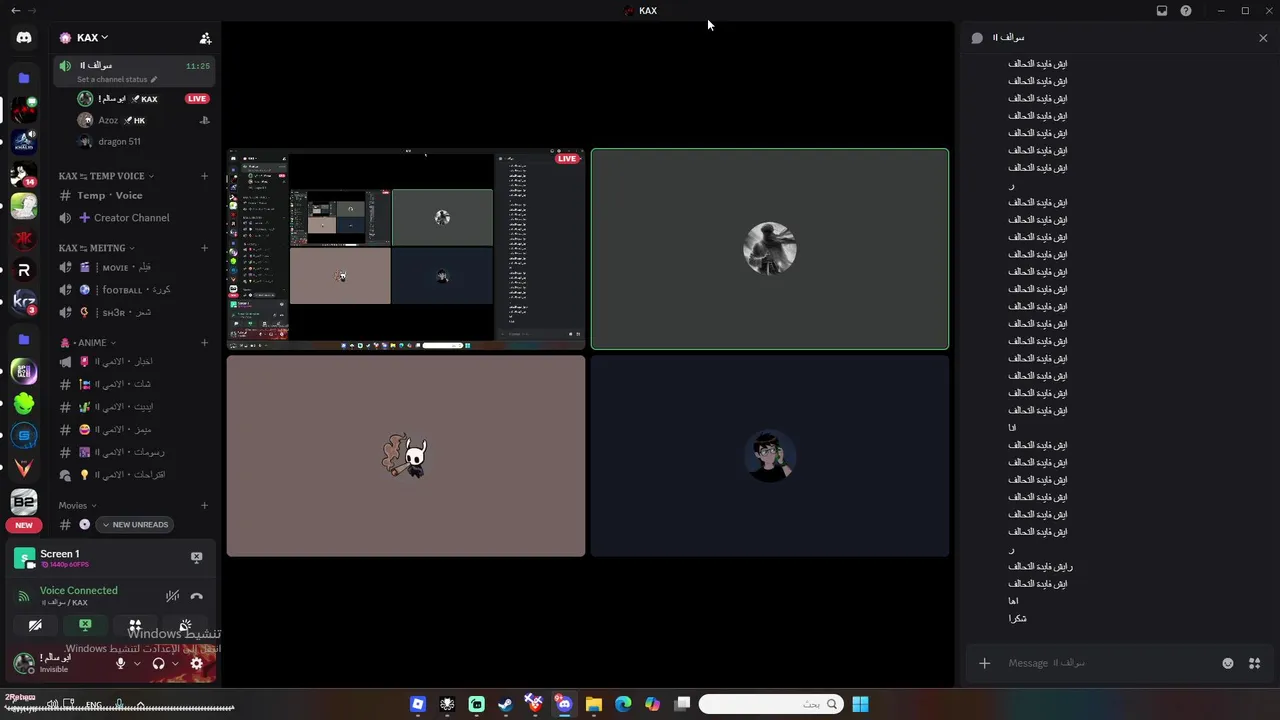1280x720 pixels.
Task: Open the emoji picker in chat box
Action: pos(1228,663)
